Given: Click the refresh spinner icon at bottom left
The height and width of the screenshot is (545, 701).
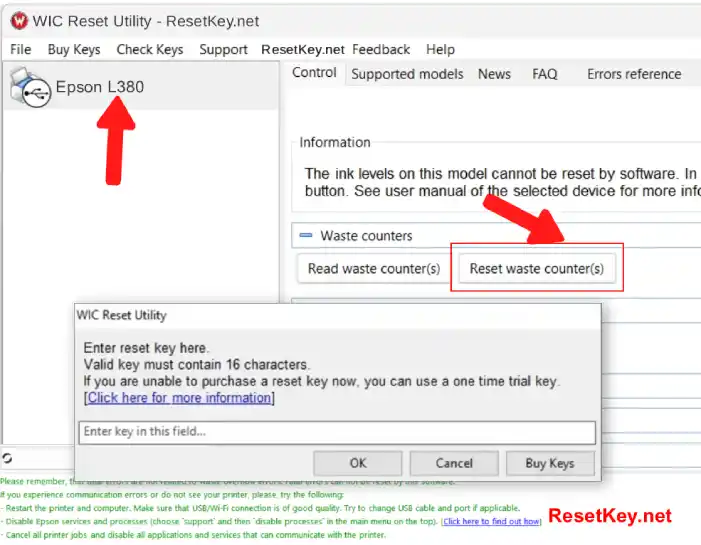Looking at the screenshot, I should [x=7, y=458].
